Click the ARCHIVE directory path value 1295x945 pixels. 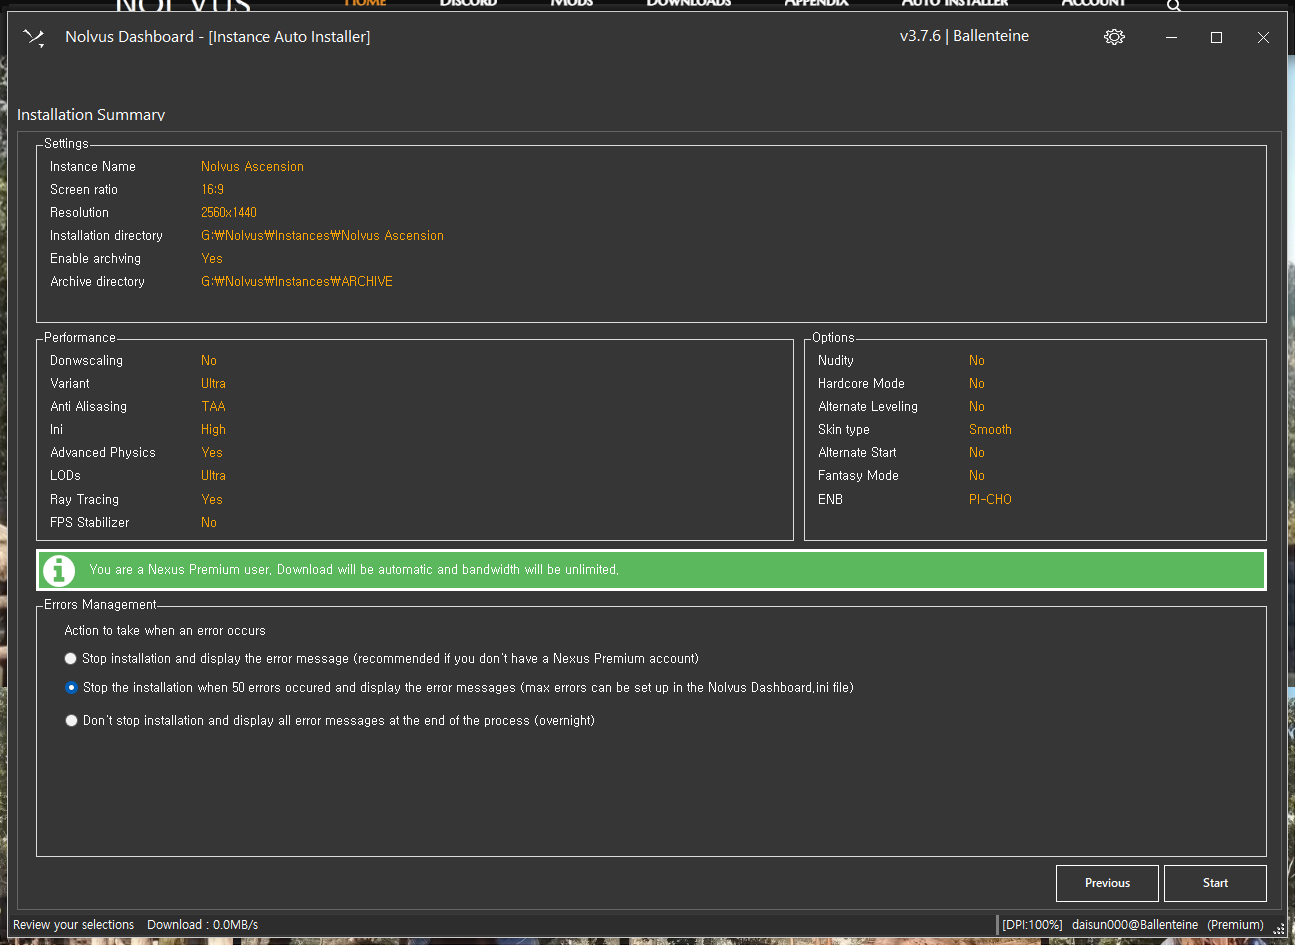point(297,282)
